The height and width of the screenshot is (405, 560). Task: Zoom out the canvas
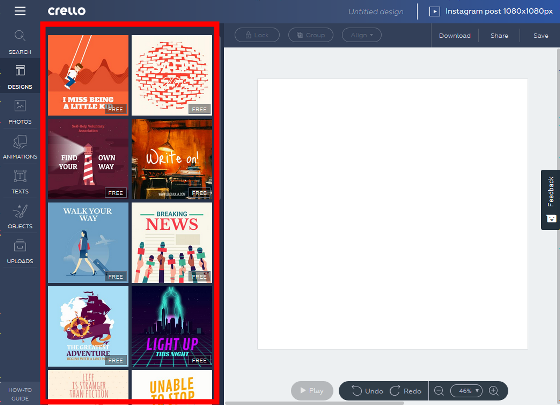tap(439, 391)
